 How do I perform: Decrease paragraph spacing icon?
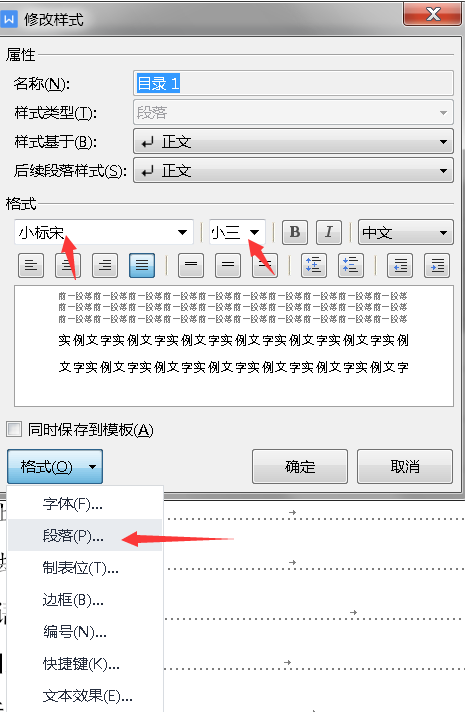(351, 265)
